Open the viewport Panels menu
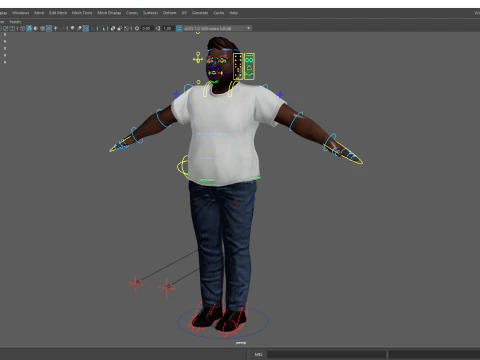The image size is (480, 360). tap(15, 21)
